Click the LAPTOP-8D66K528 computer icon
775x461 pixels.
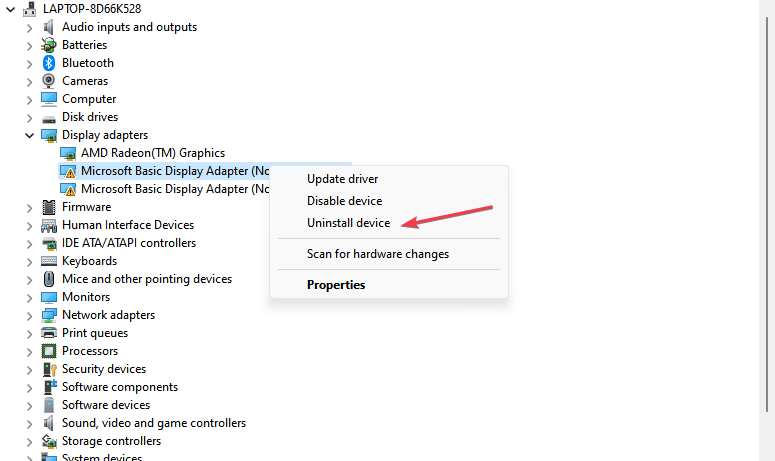30,9
